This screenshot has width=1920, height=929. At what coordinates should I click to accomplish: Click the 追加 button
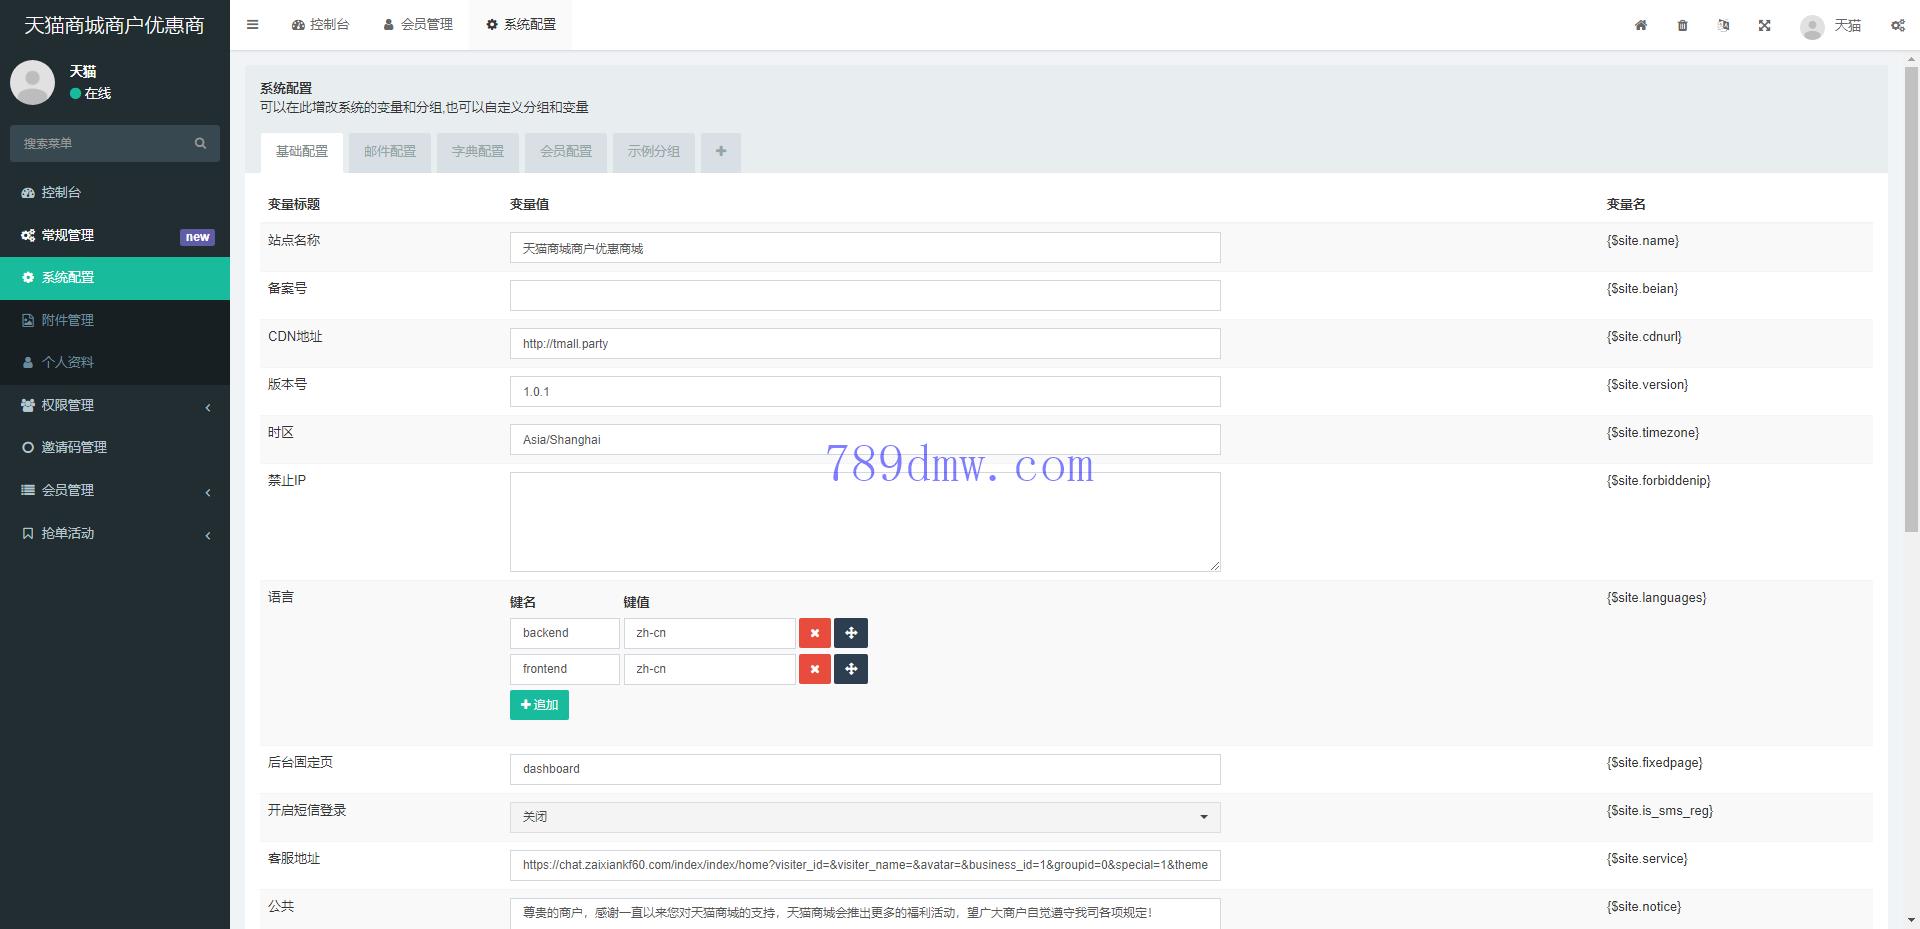coord(539,705)
